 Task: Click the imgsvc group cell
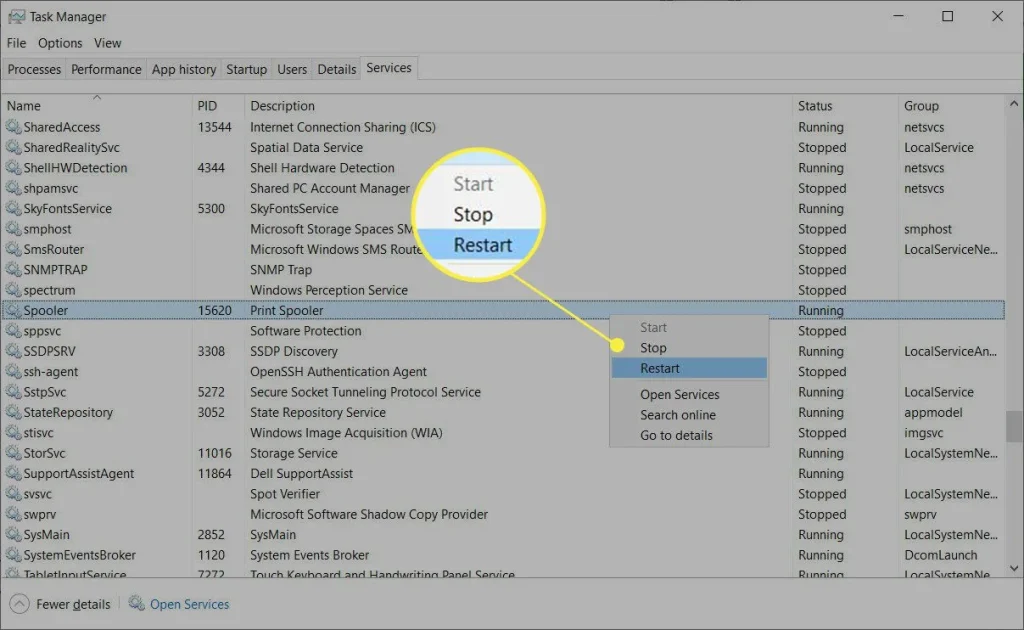pyautogui.click(x=923, y=432)
